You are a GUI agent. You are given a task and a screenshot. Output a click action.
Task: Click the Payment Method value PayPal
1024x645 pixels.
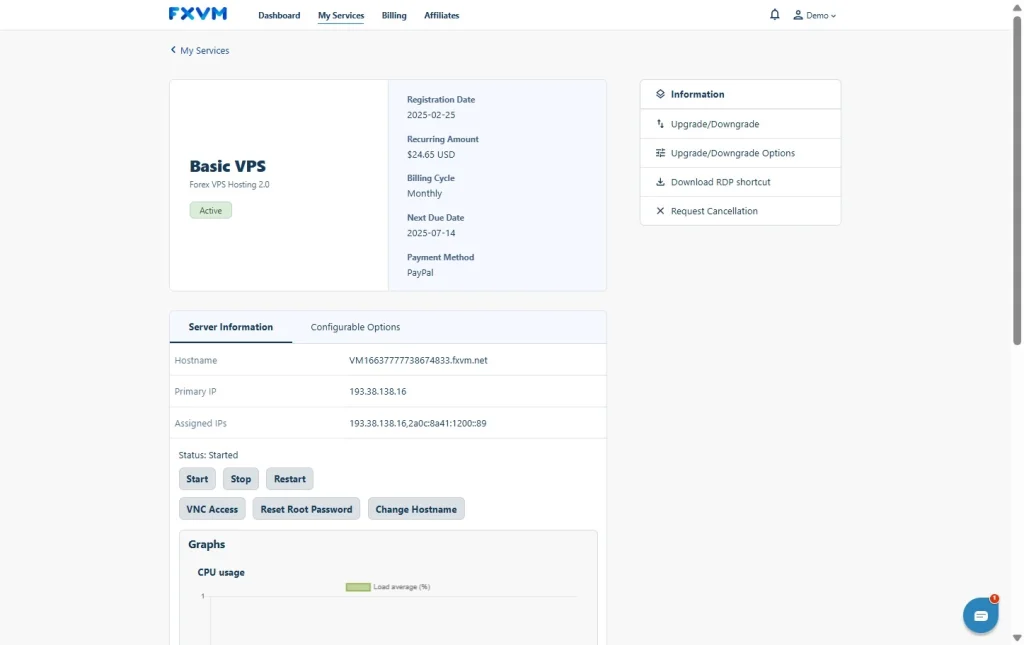[x=420, y=273]
